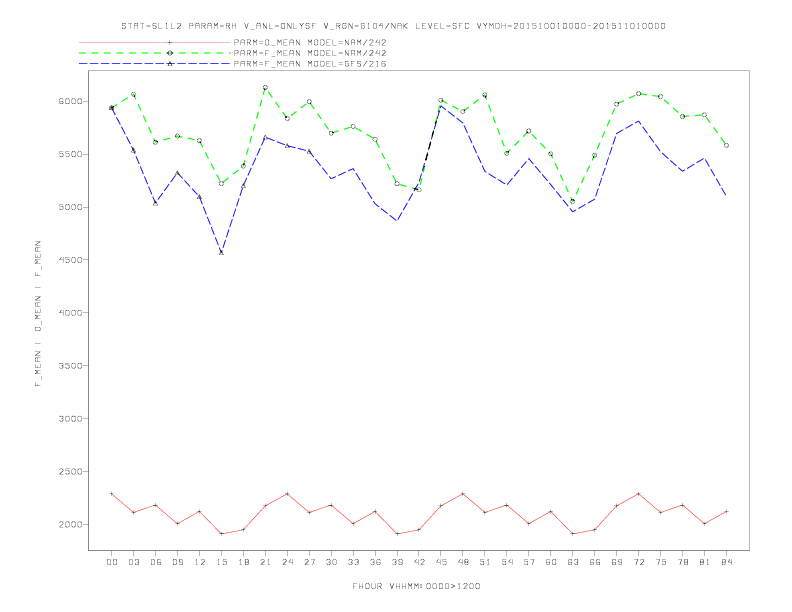Click x-axis tick label 78

[682, 562]
